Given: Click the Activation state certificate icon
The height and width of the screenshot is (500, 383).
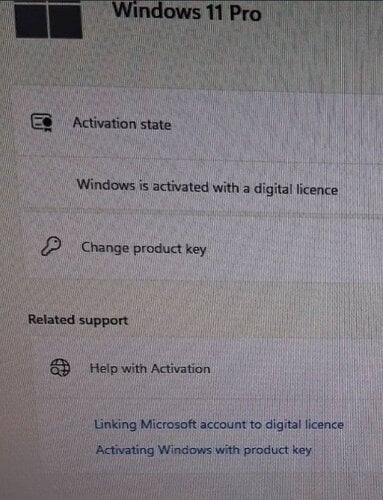Looking at the screenshot, I should tap(42, 122).
